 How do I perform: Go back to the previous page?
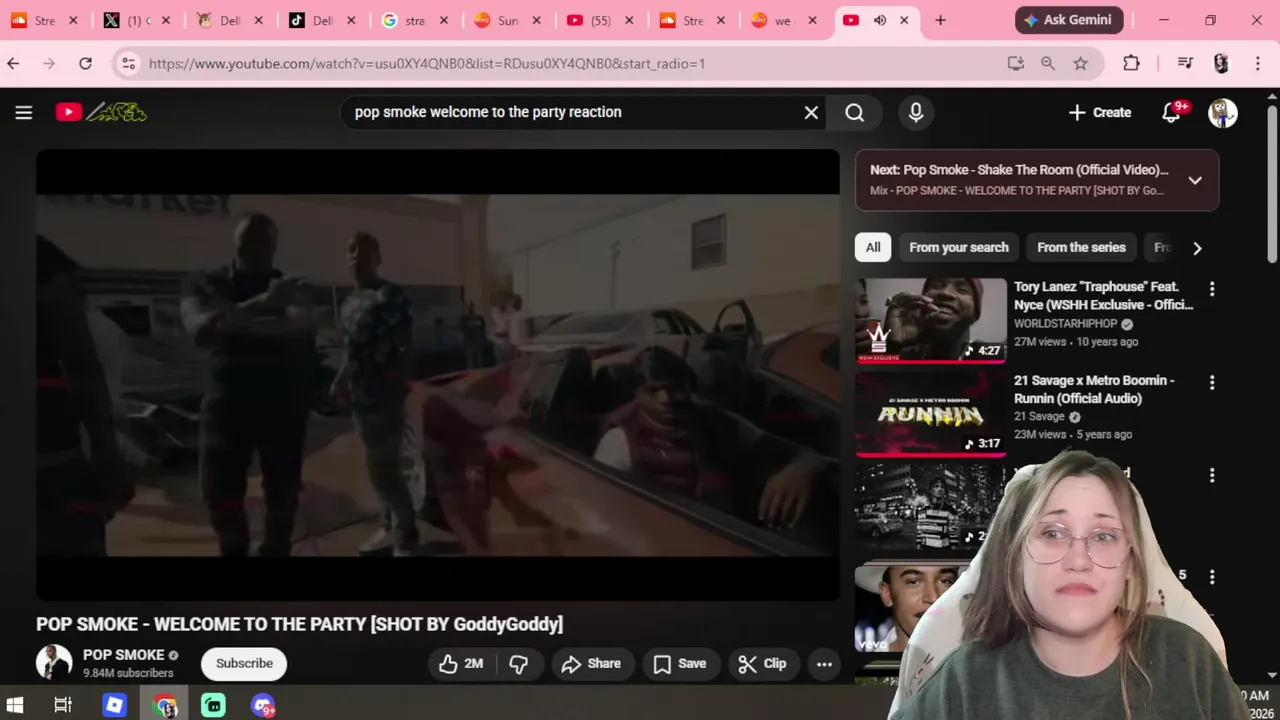pos(13,63)
